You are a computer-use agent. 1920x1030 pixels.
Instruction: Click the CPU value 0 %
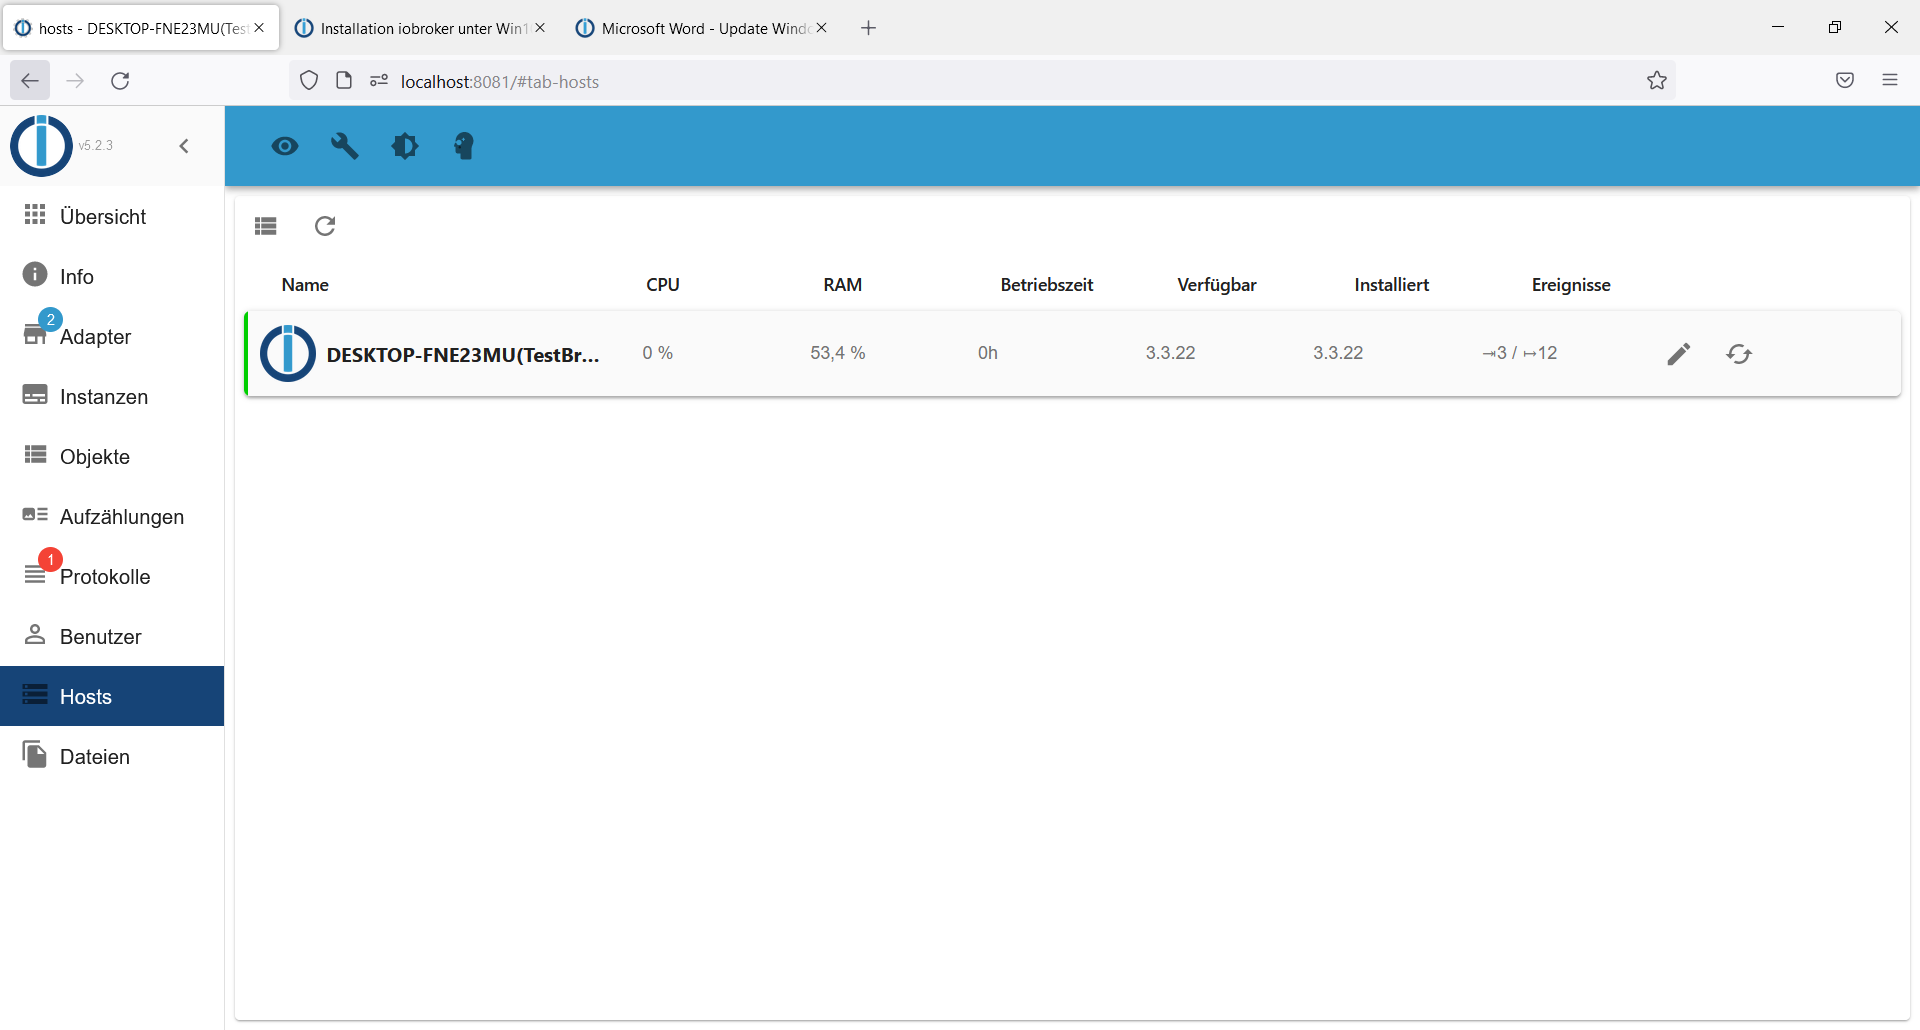658,353
